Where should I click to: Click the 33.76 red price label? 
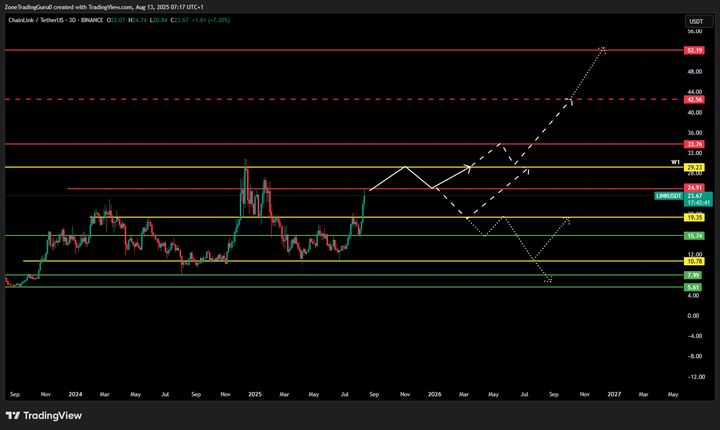click(695, 144)
